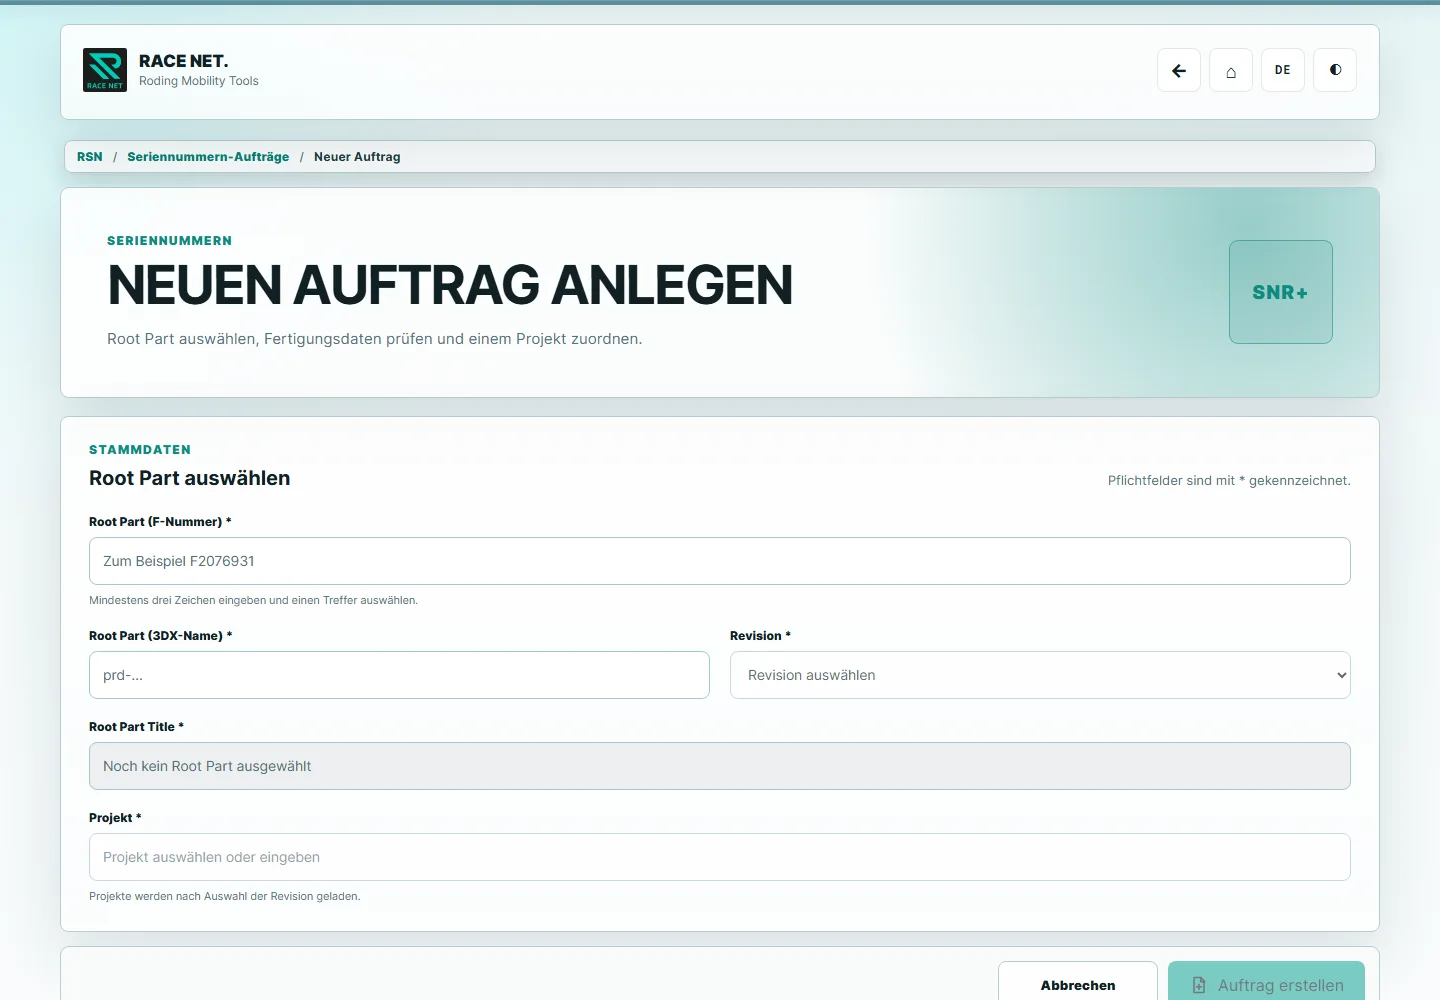1440x1000 pixels.
Task: Open Seriennummern-Aufträge breadcrumb link
Action: pyautogui.click(x=208, y=157)
